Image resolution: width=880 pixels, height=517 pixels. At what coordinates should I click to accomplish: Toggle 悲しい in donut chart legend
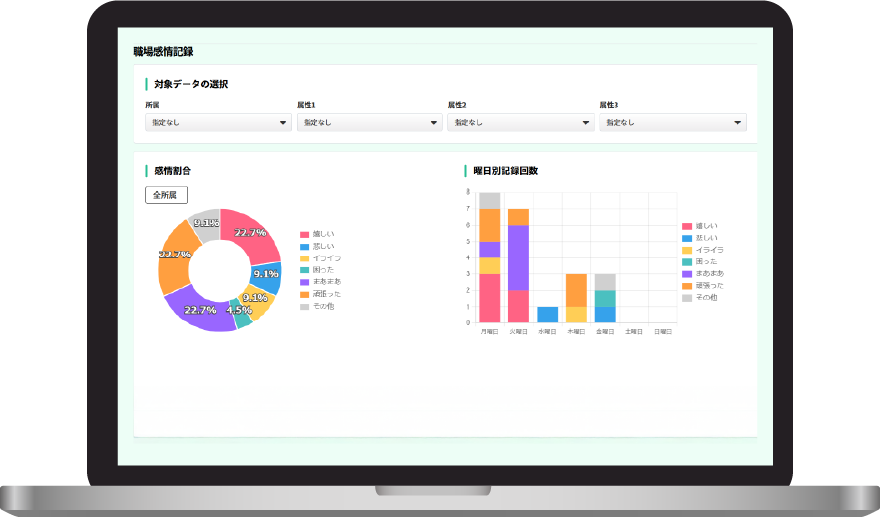tap(322, 246)
